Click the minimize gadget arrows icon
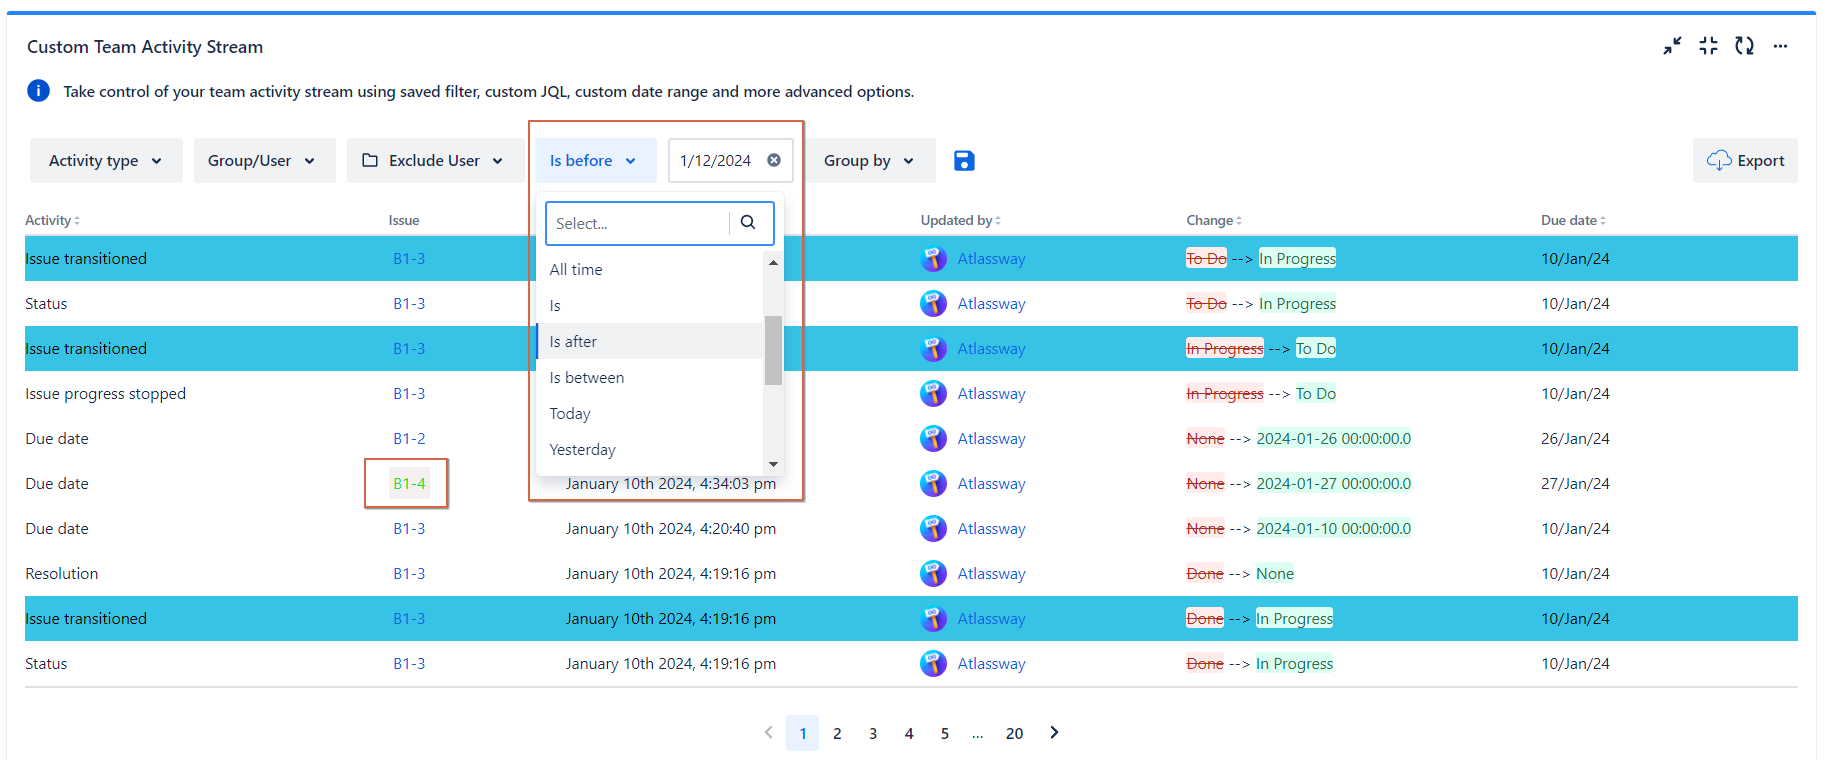Screen dimensions: 1828x760 click(1672, 46)
